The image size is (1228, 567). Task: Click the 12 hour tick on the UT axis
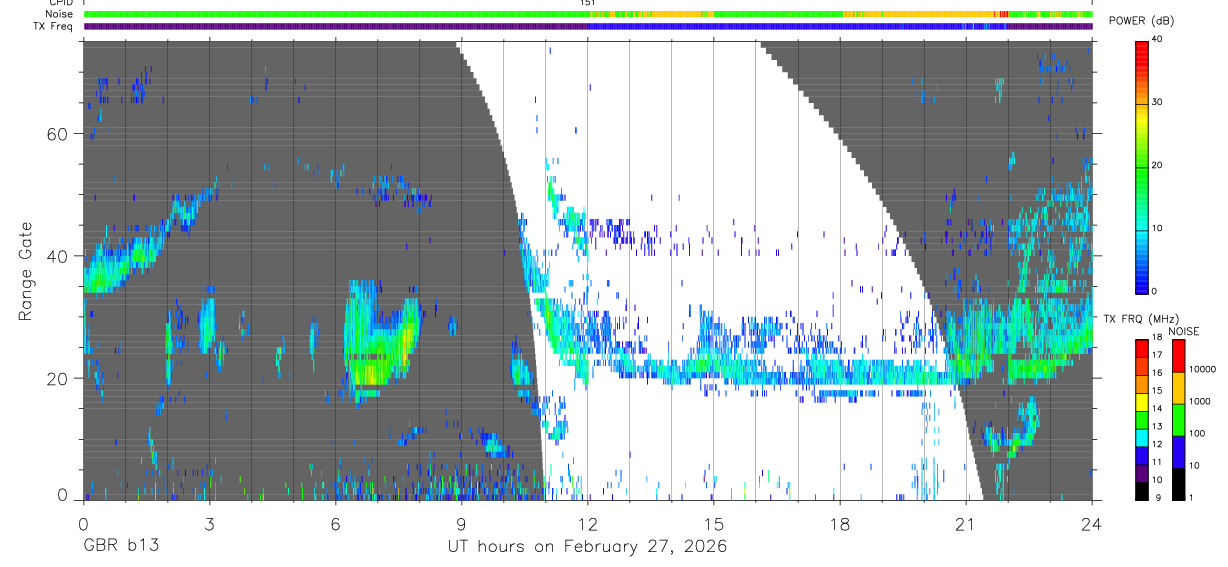click(x=587, y=523)
